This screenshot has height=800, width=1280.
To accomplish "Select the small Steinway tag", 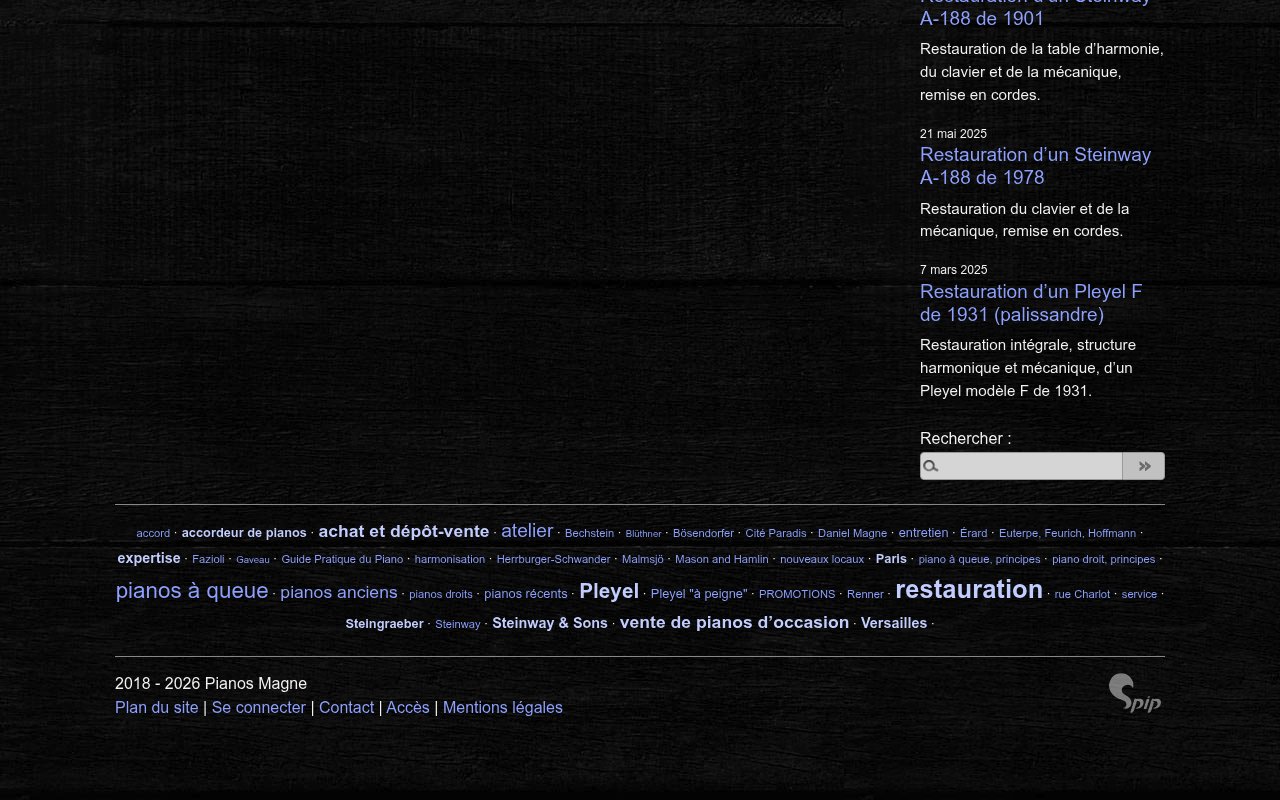I will 458,624.
